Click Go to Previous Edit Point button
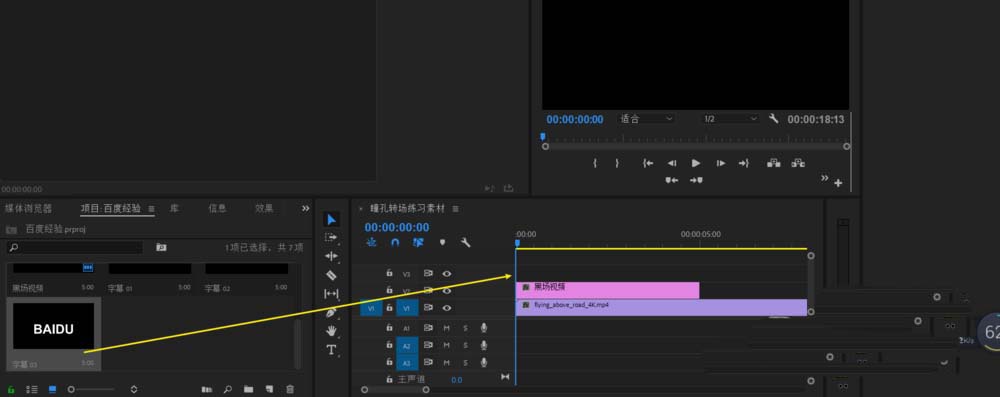The width and height of the screenshot is (1000, 397). pyautogui.click(x=672, y=181)
